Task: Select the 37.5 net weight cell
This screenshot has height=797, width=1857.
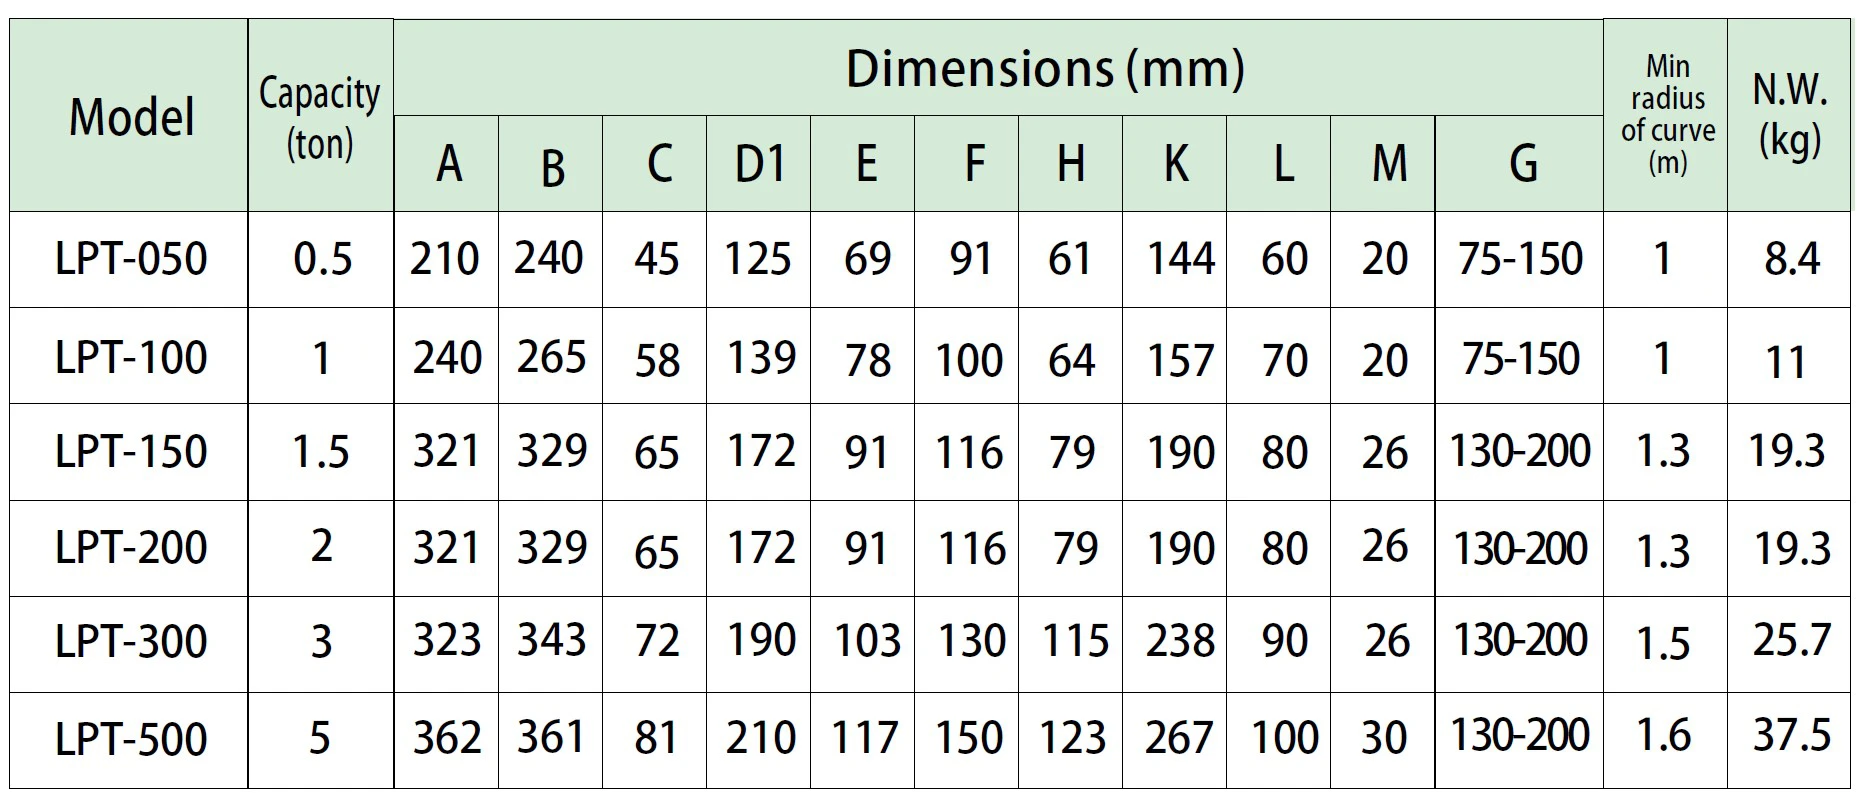Action: tap(1791, 735)
